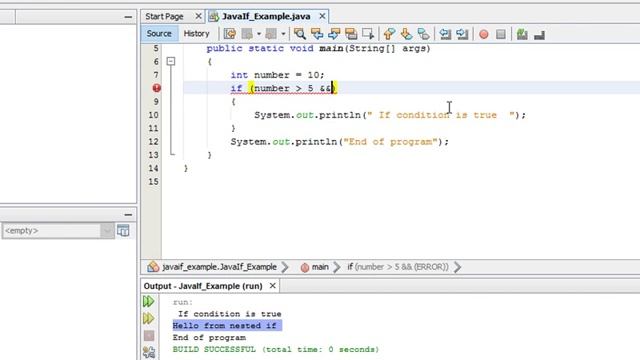Screen dimensions: 640x360
Task: Switch to Source view
Action: coord(159,33)
